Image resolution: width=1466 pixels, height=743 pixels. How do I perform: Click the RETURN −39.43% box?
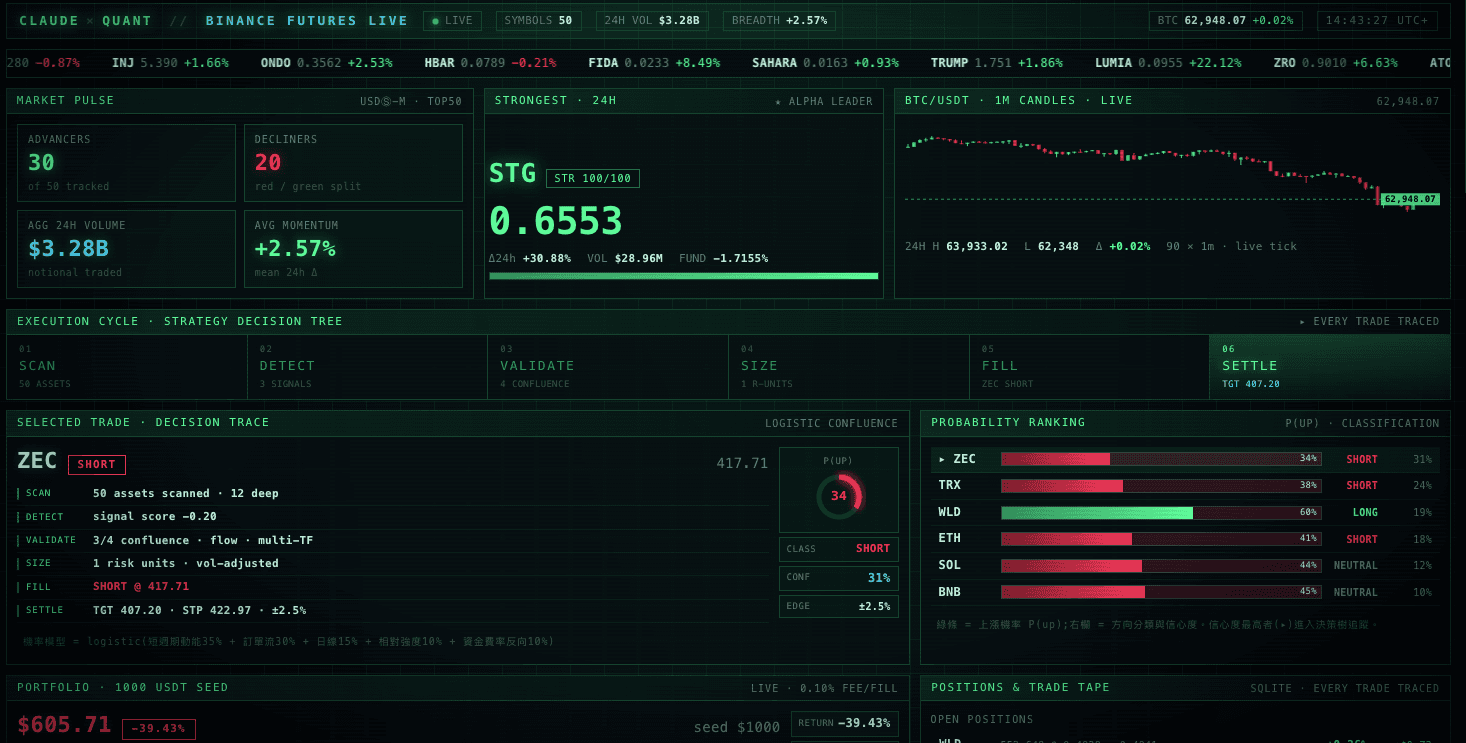(845, 723)
